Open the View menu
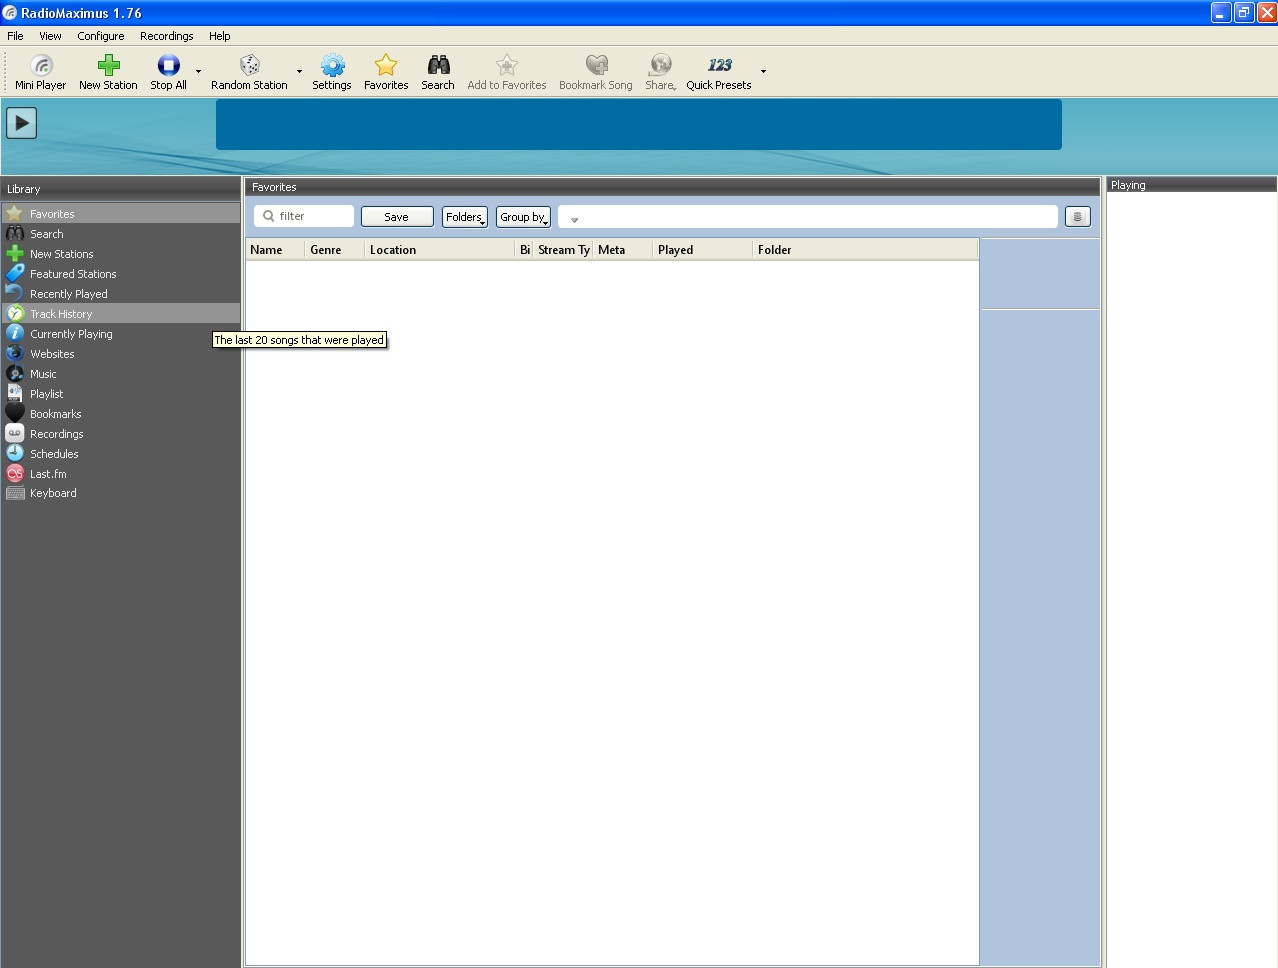This screenshot has height=968, width=1278. coord(50,36)
